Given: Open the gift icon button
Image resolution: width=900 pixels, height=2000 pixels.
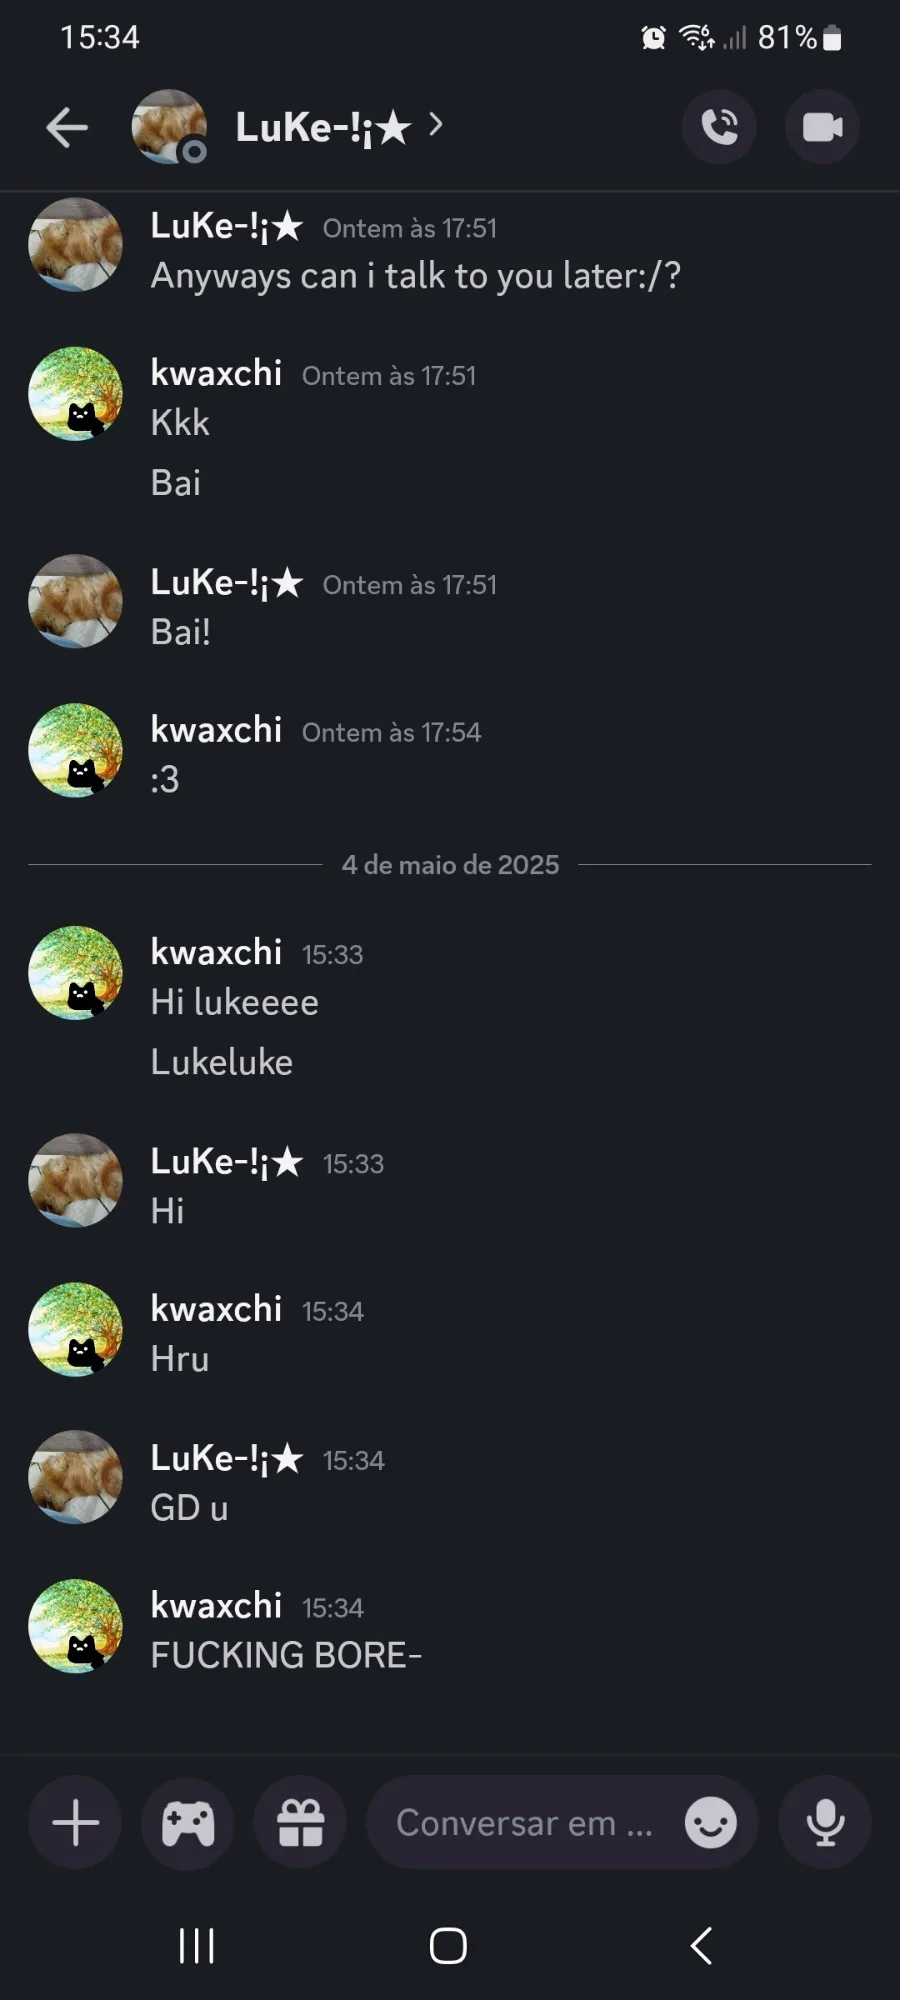Looking at the screenshot, I should (301, 1822).
